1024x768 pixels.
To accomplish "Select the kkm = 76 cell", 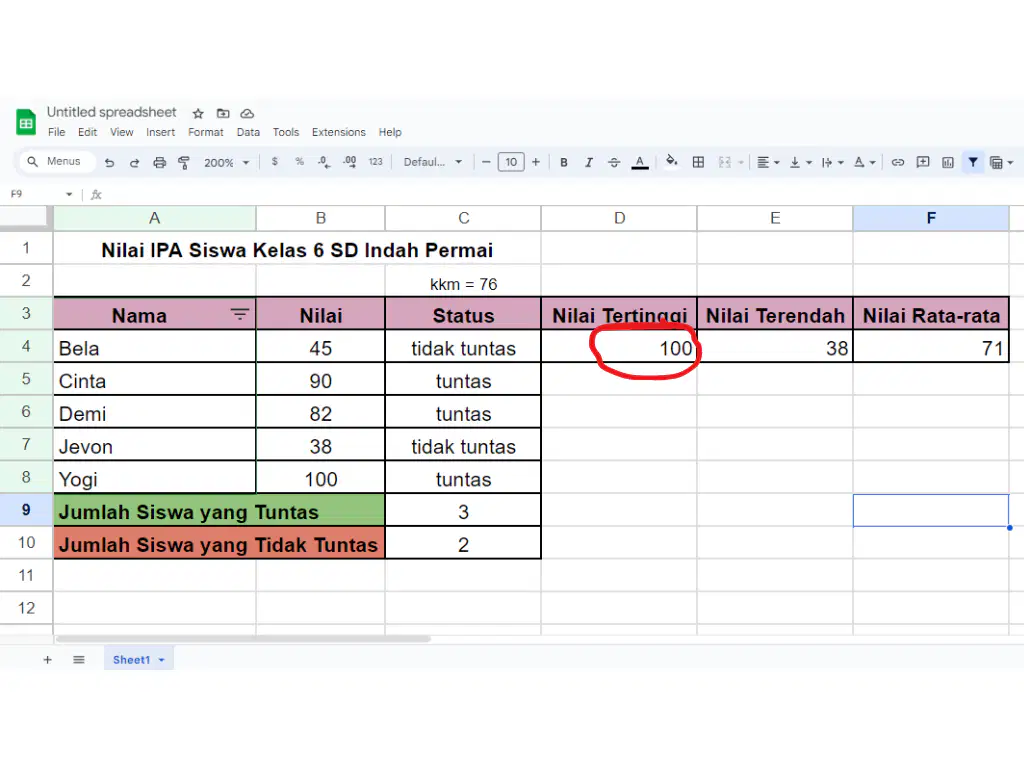I will coord(463,281).
